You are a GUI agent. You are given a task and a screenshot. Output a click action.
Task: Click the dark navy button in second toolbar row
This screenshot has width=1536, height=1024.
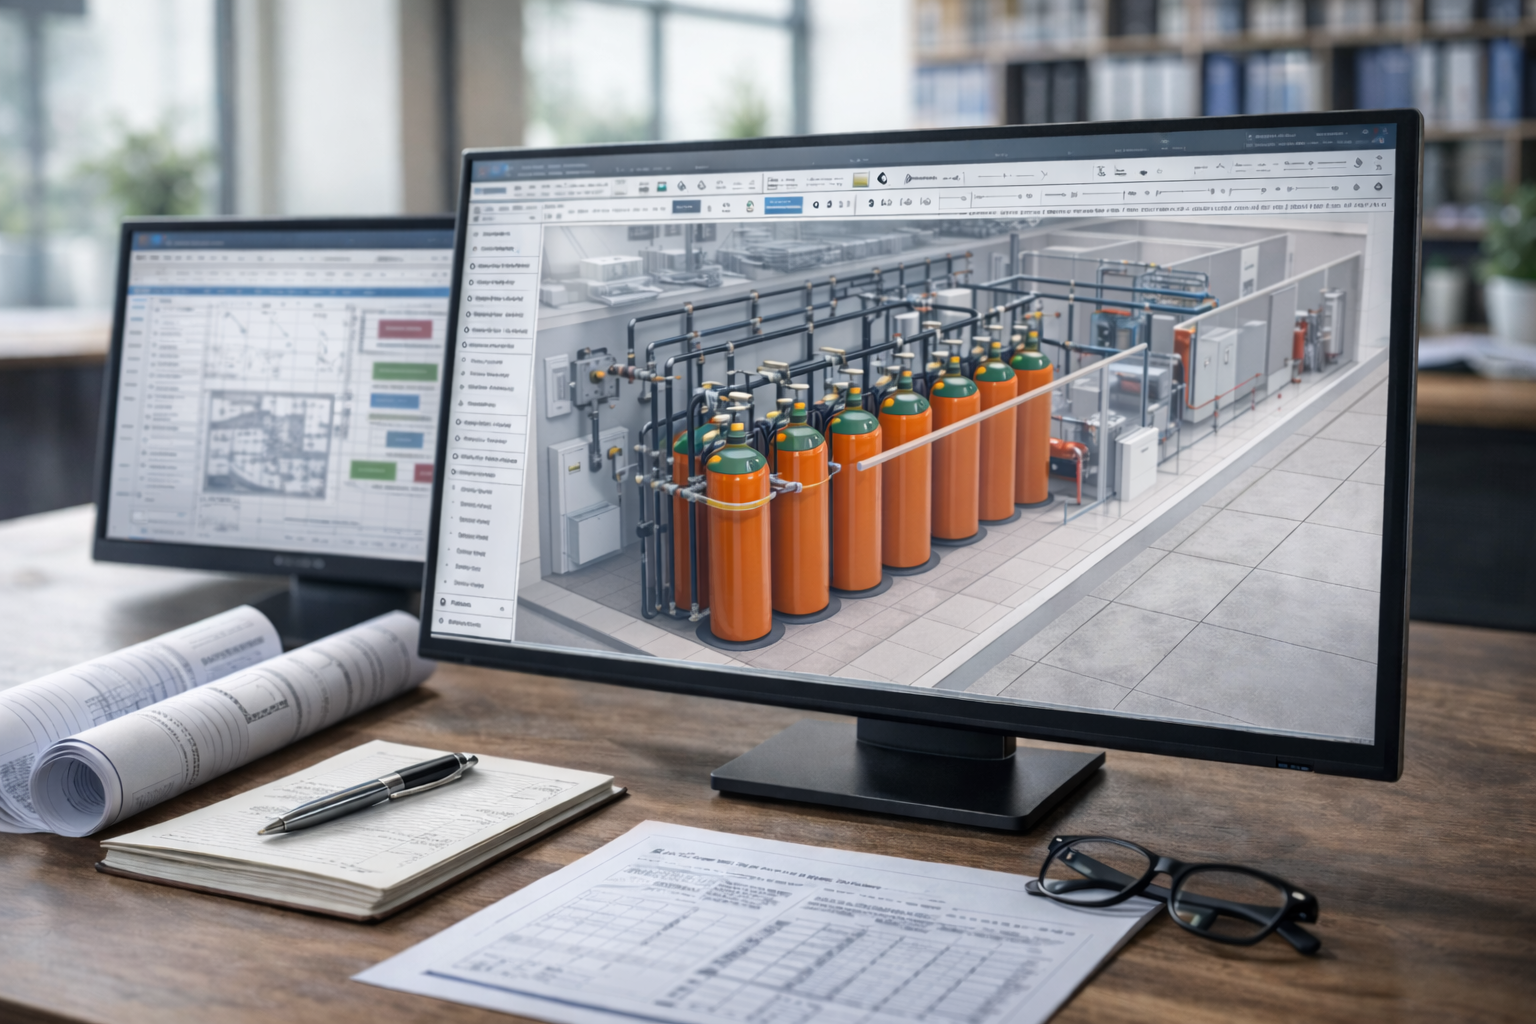tap(685, 206)
